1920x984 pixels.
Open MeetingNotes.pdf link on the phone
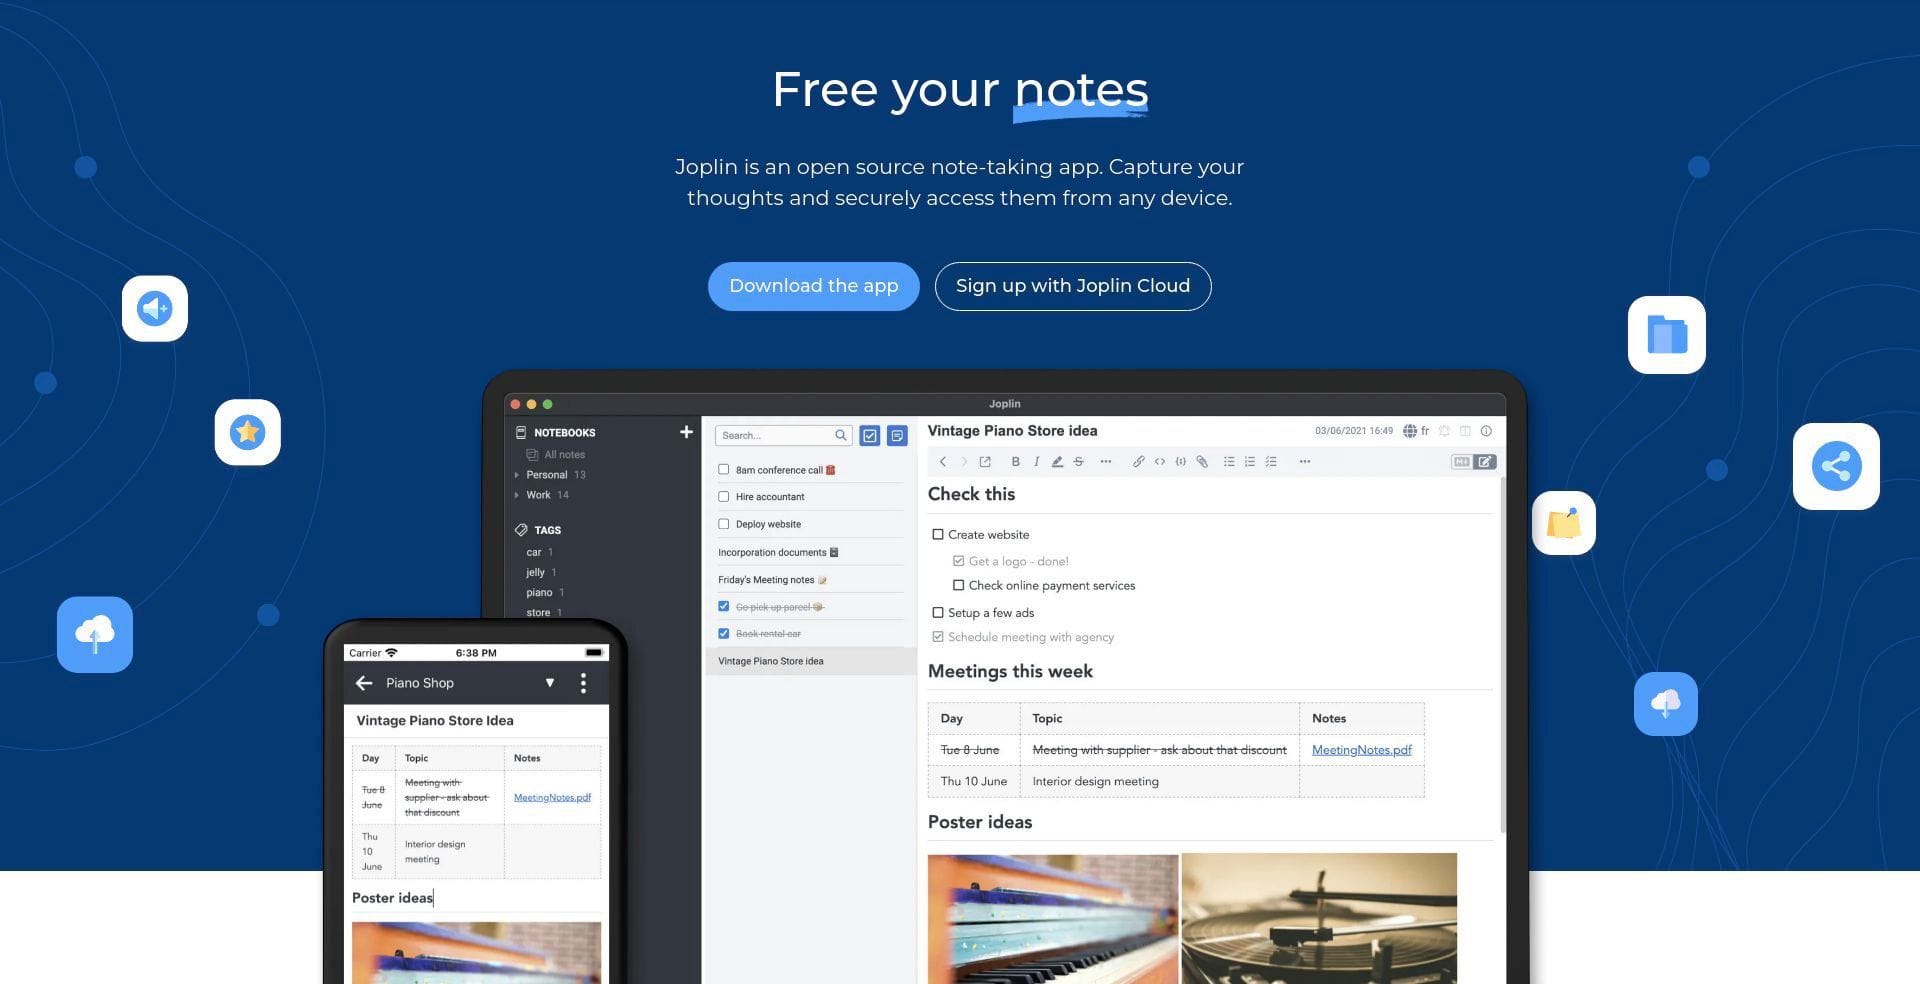(552, 797)
